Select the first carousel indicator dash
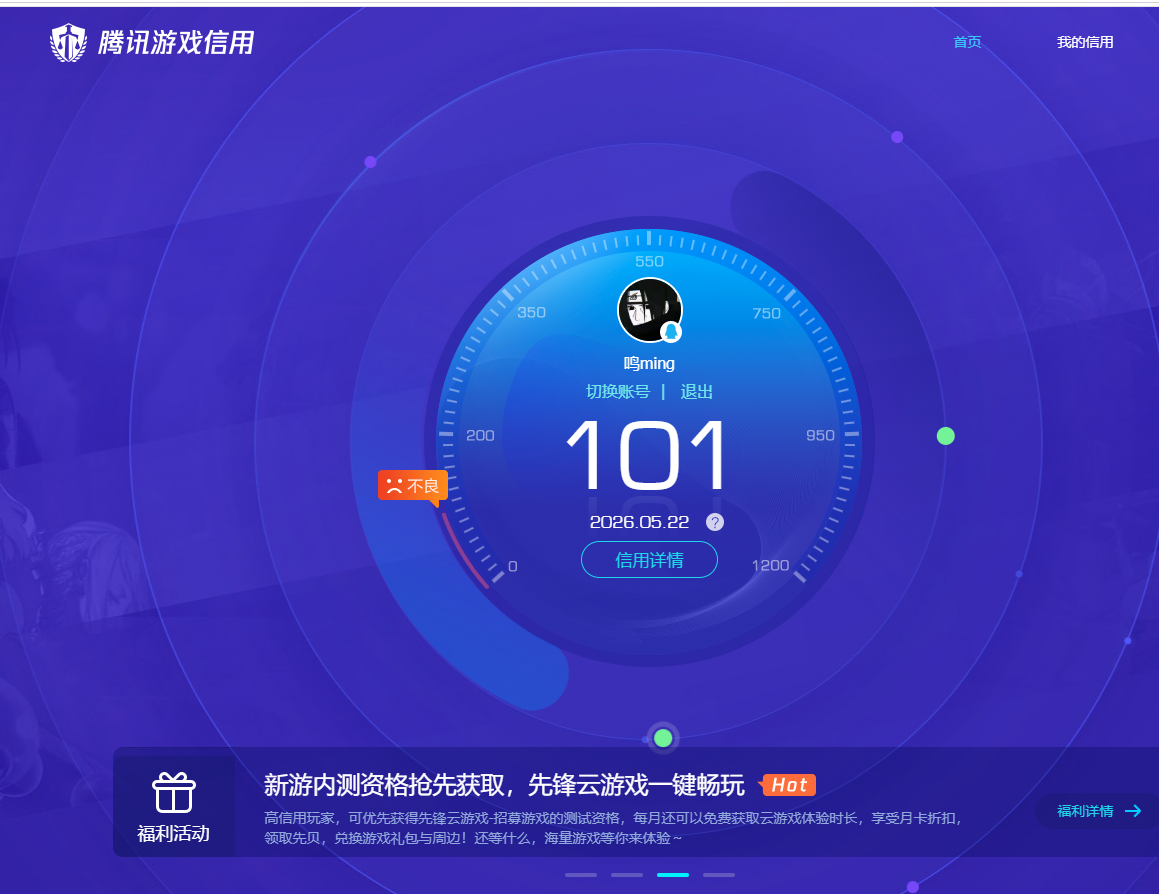 pyautogui.click(x=581, y=875)
